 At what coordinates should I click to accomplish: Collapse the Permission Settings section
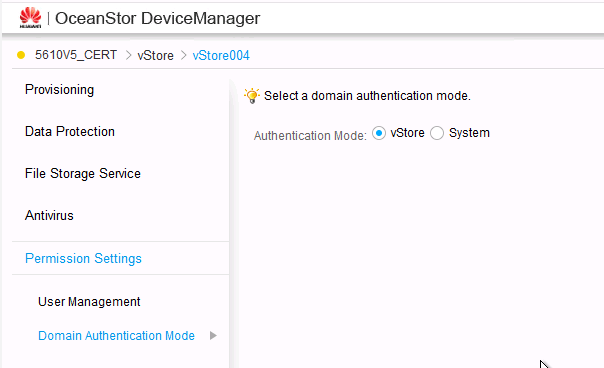pyautogui.click(x=83, y=258)
